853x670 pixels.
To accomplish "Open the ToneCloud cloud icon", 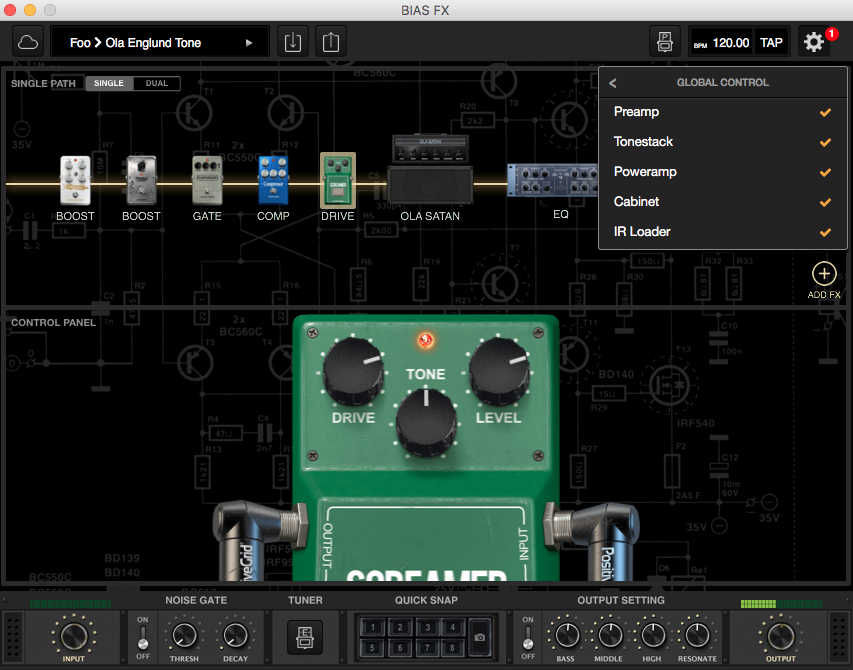I will pyautogui.click(x=28, y=42).
